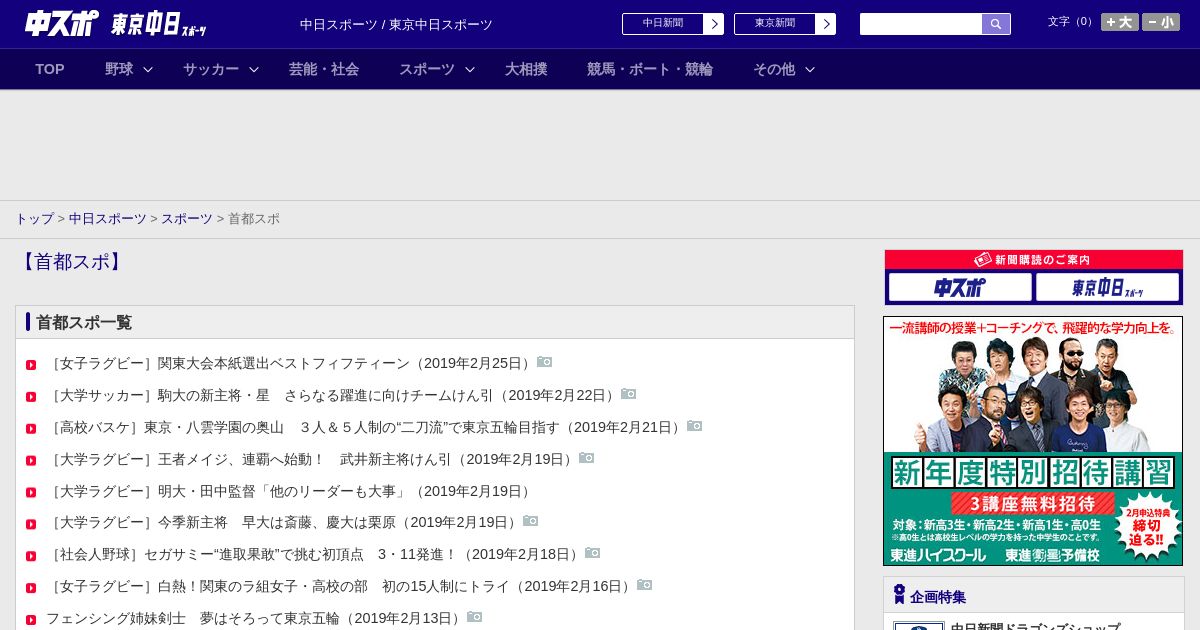Open article 王者メイジ、連覇へ始動
Screen dimensions: 1200x630
[311, 459]
